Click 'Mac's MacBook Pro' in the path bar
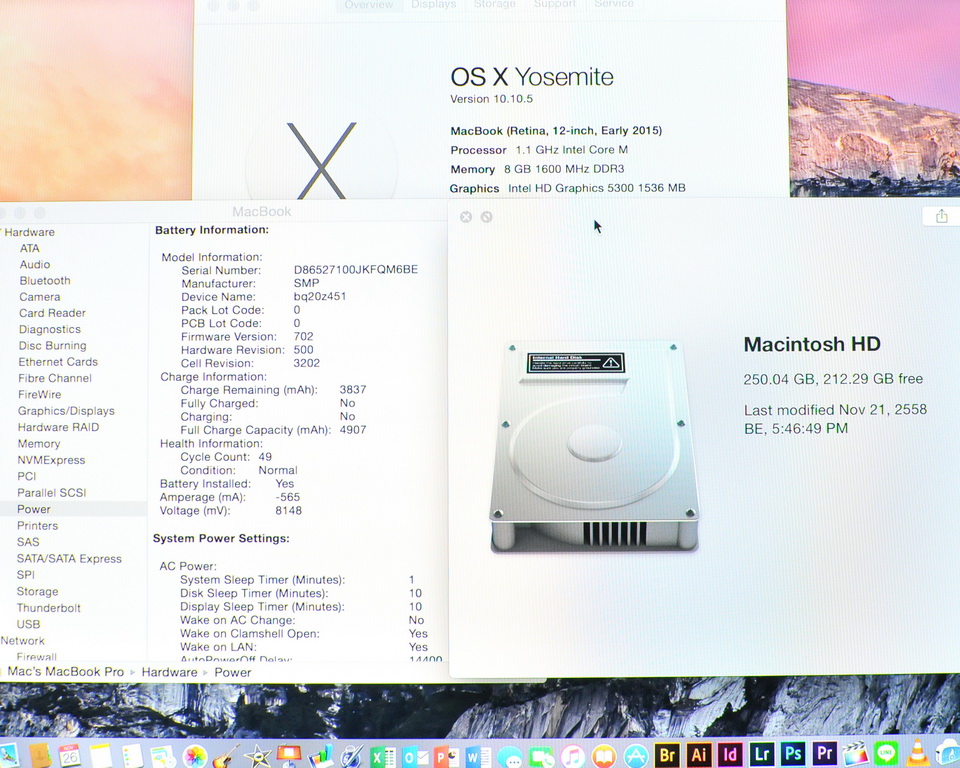 (x=66, y=672)
